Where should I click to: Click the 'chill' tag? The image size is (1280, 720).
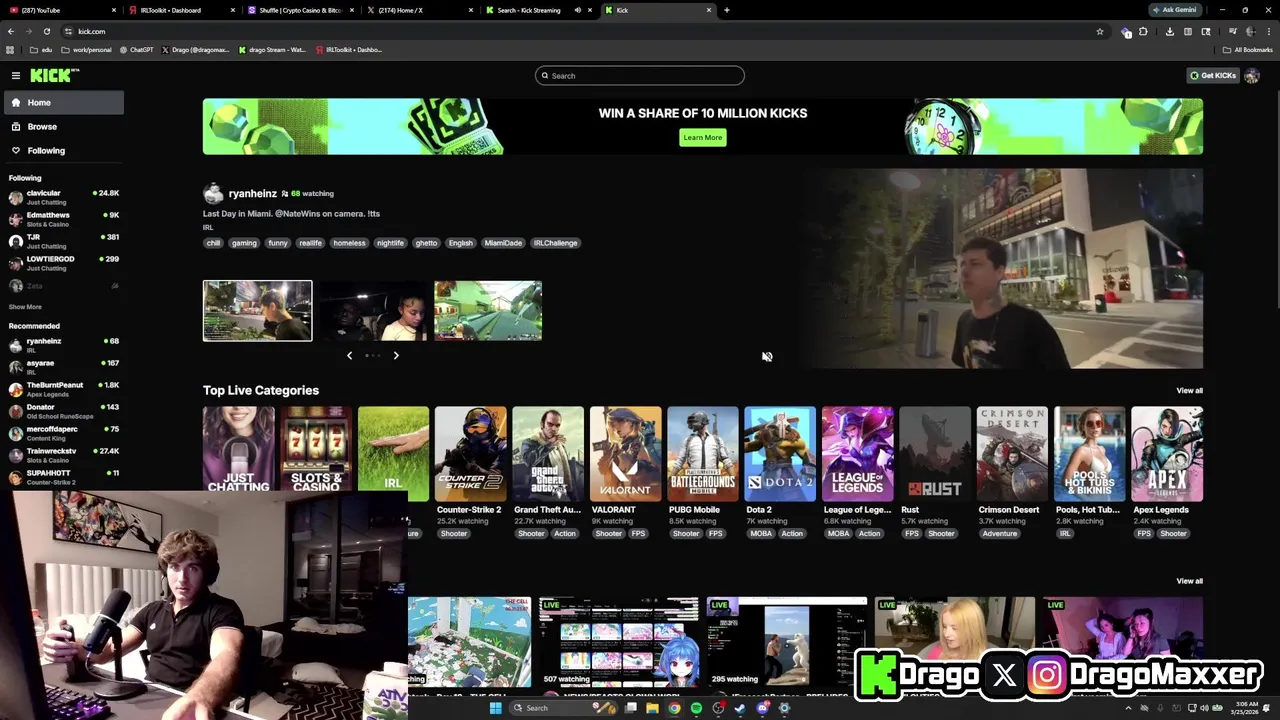[213, 243]
